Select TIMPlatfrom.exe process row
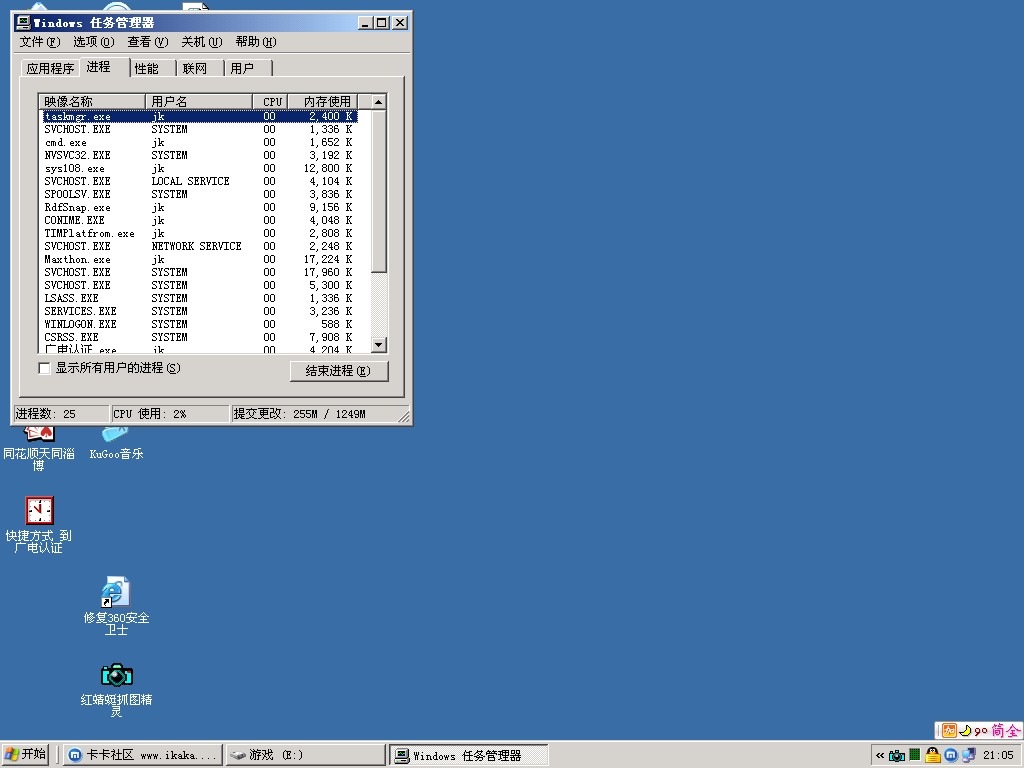Image resolution: width=1024 pixels, height=768 pixels. pos(200,233)
